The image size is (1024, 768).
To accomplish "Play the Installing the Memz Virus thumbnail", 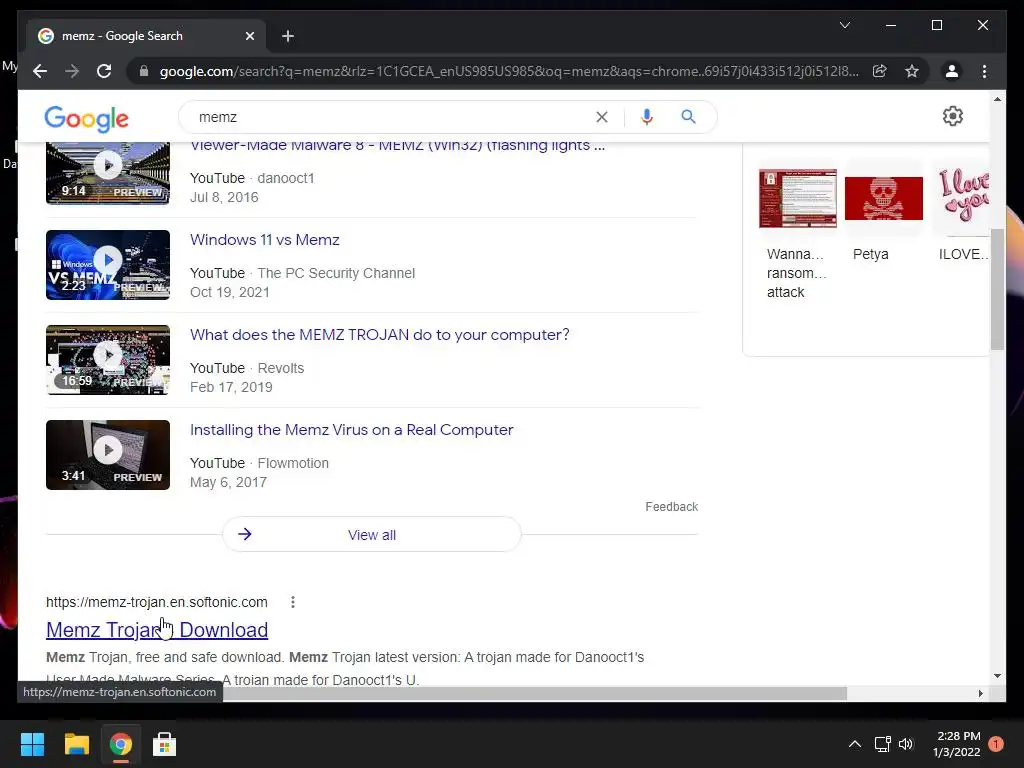I will [x=108, y=455].
